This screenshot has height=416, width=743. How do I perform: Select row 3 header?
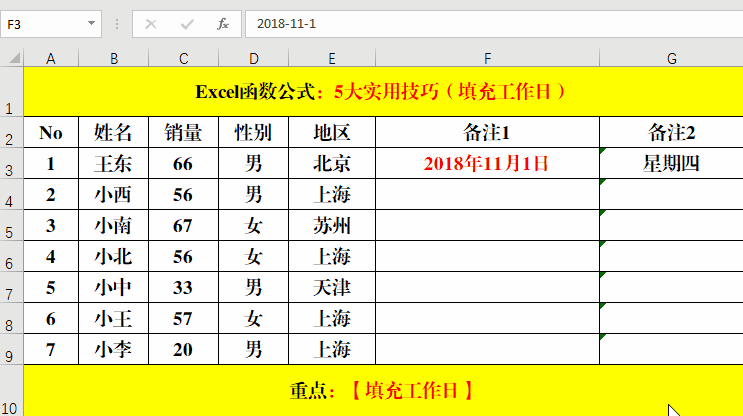[12, 163]
